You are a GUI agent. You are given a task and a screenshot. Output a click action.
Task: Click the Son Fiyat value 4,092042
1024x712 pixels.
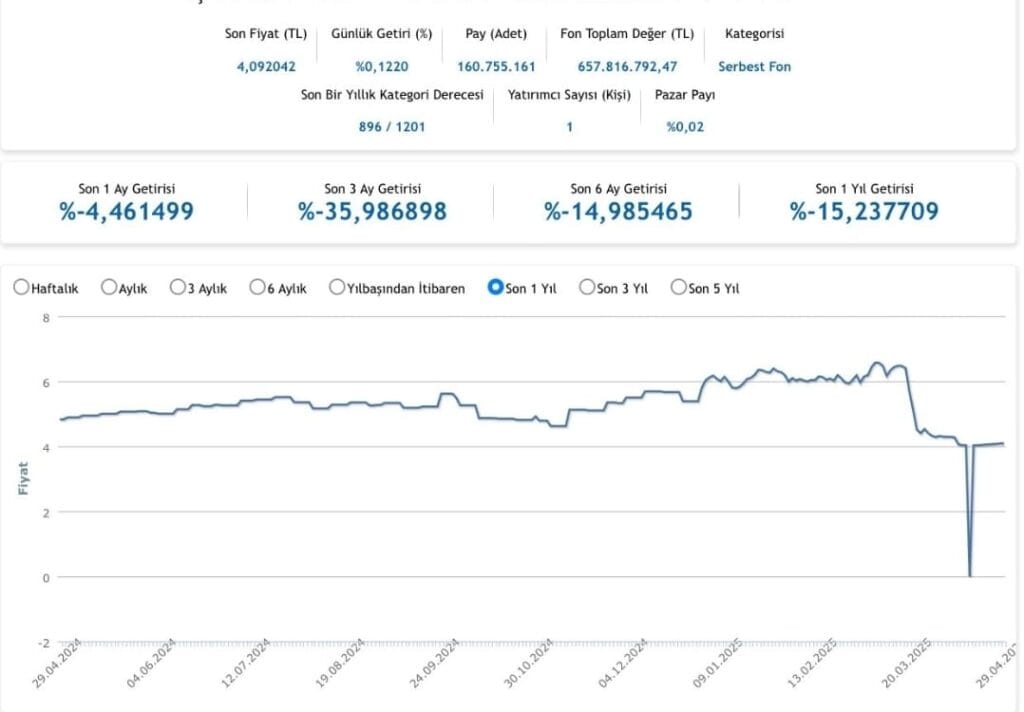click(x=266, y=67)
